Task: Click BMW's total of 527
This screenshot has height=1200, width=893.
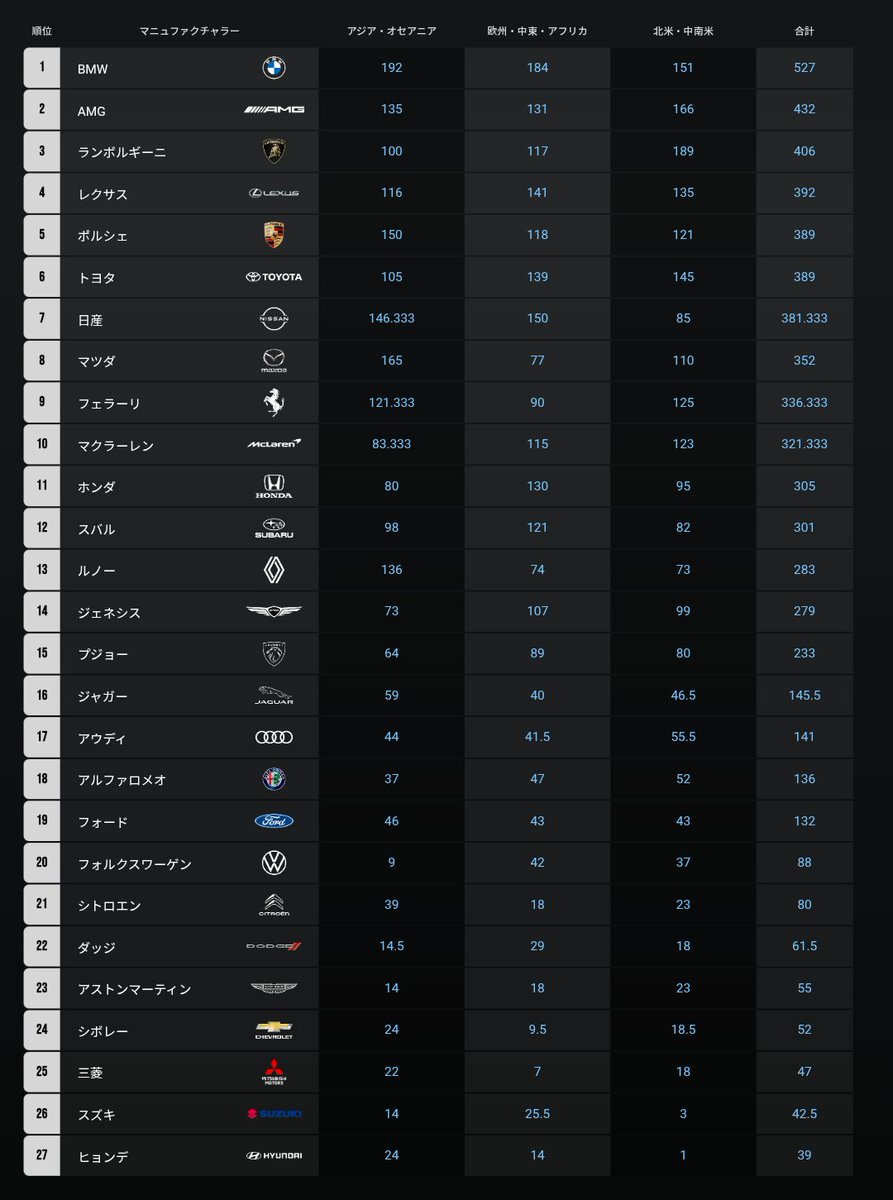Action: (804, 68)
